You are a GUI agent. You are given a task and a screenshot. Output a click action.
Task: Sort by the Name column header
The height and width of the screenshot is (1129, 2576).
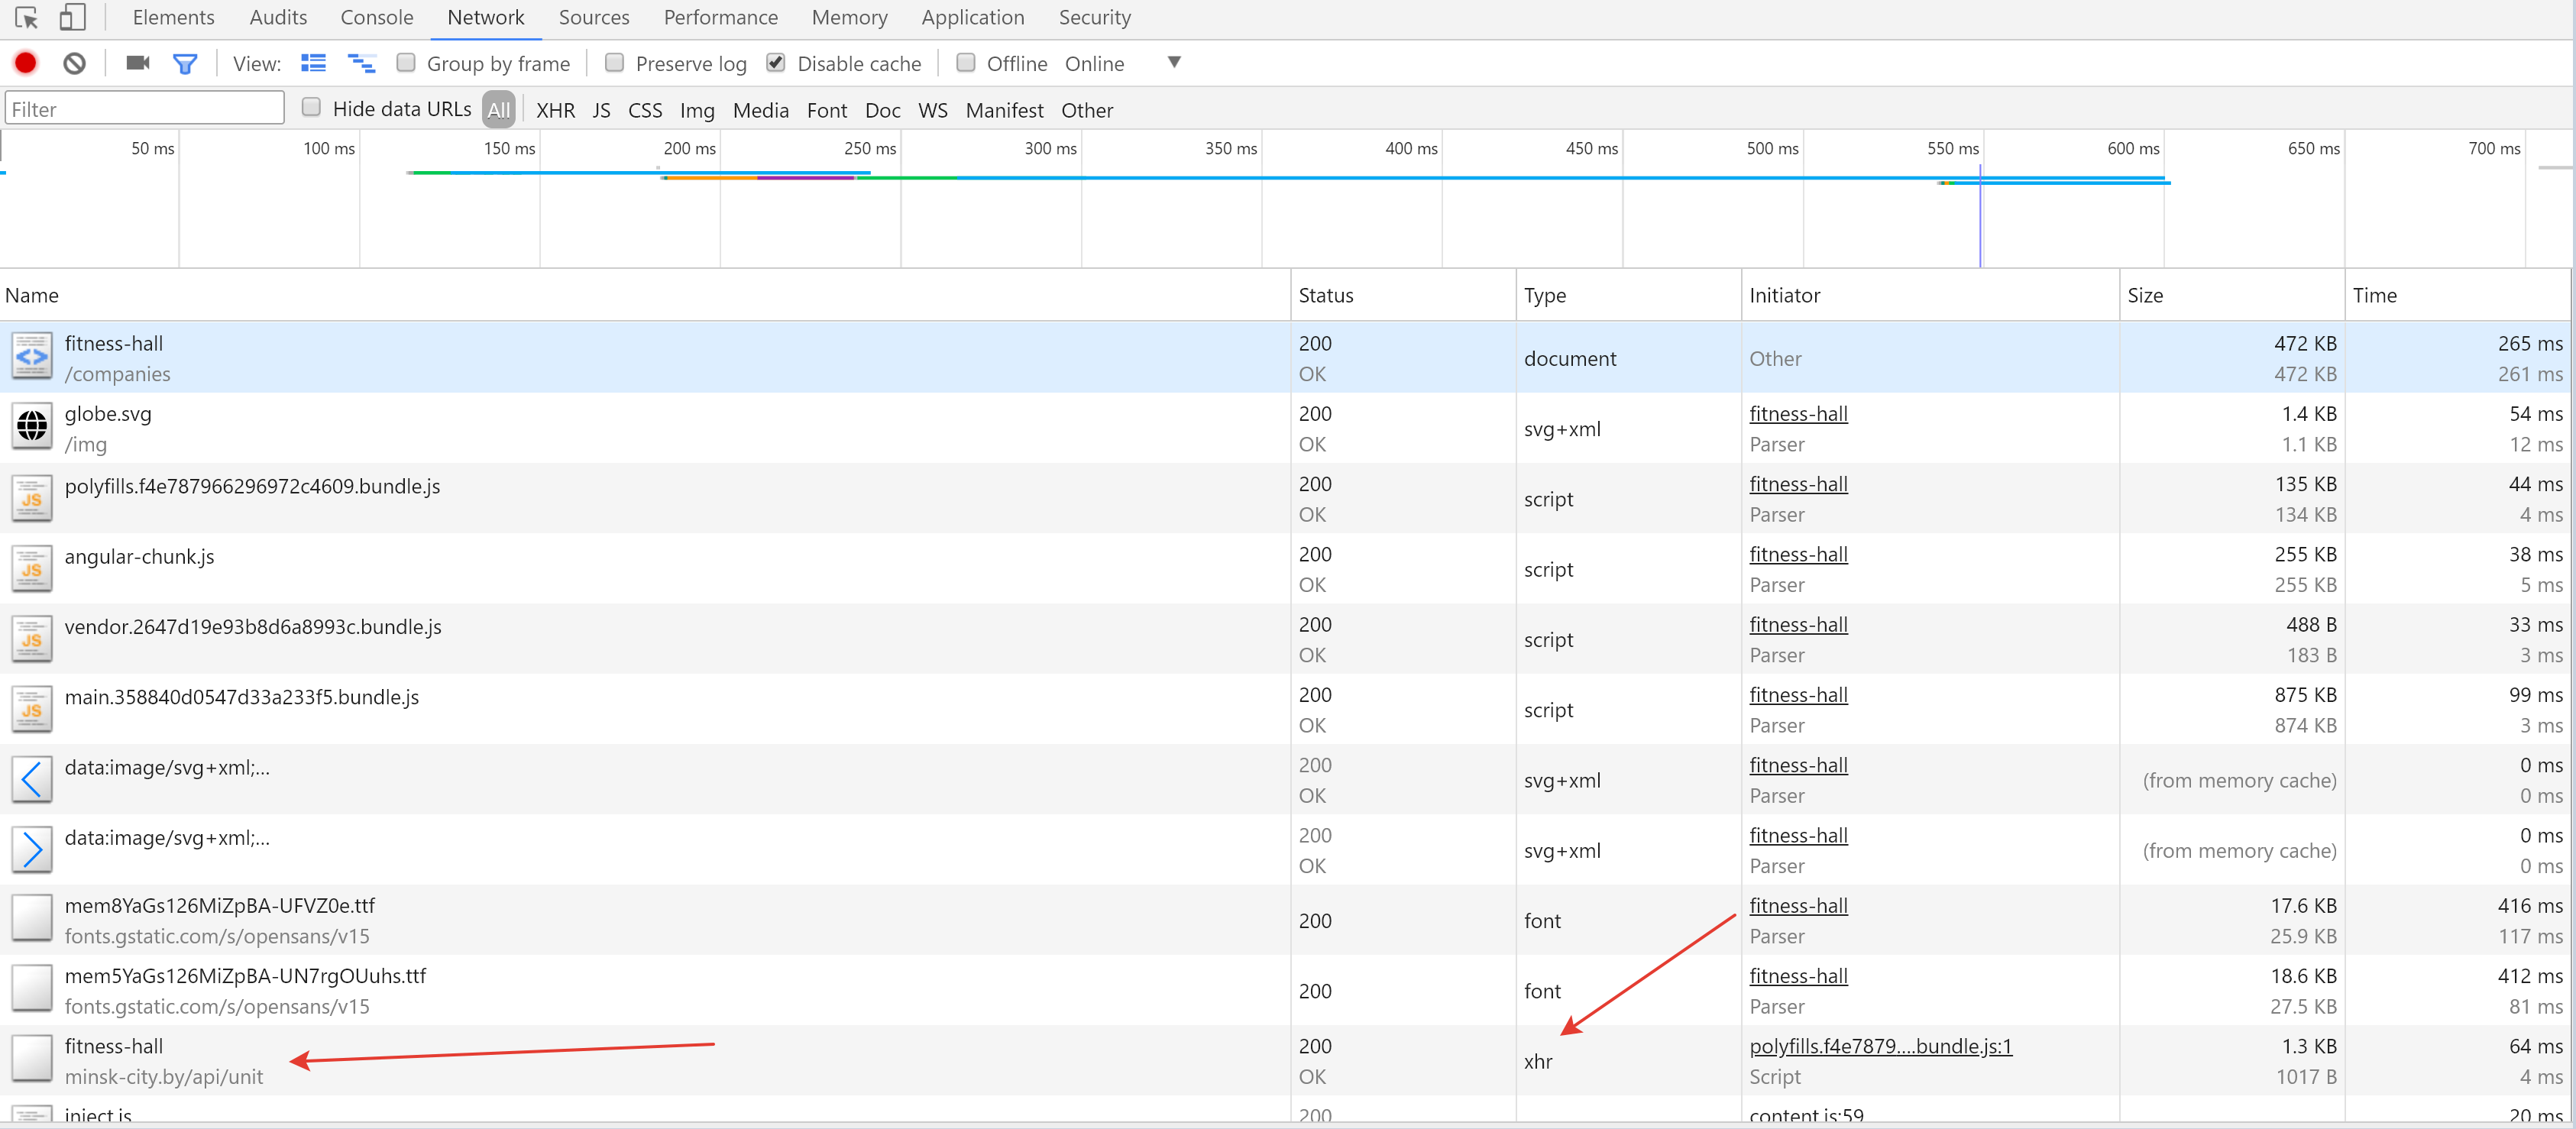pos(645,295)
